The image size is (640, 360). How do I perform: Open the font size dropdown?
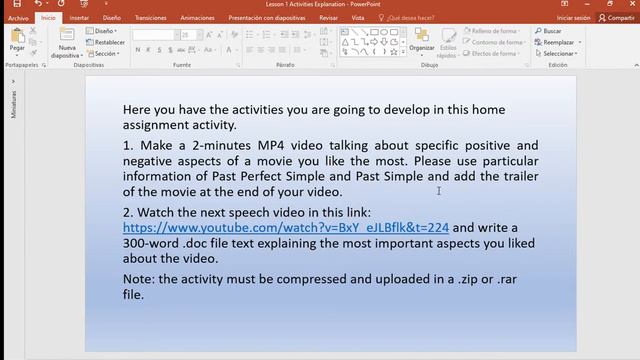(200, 35)
